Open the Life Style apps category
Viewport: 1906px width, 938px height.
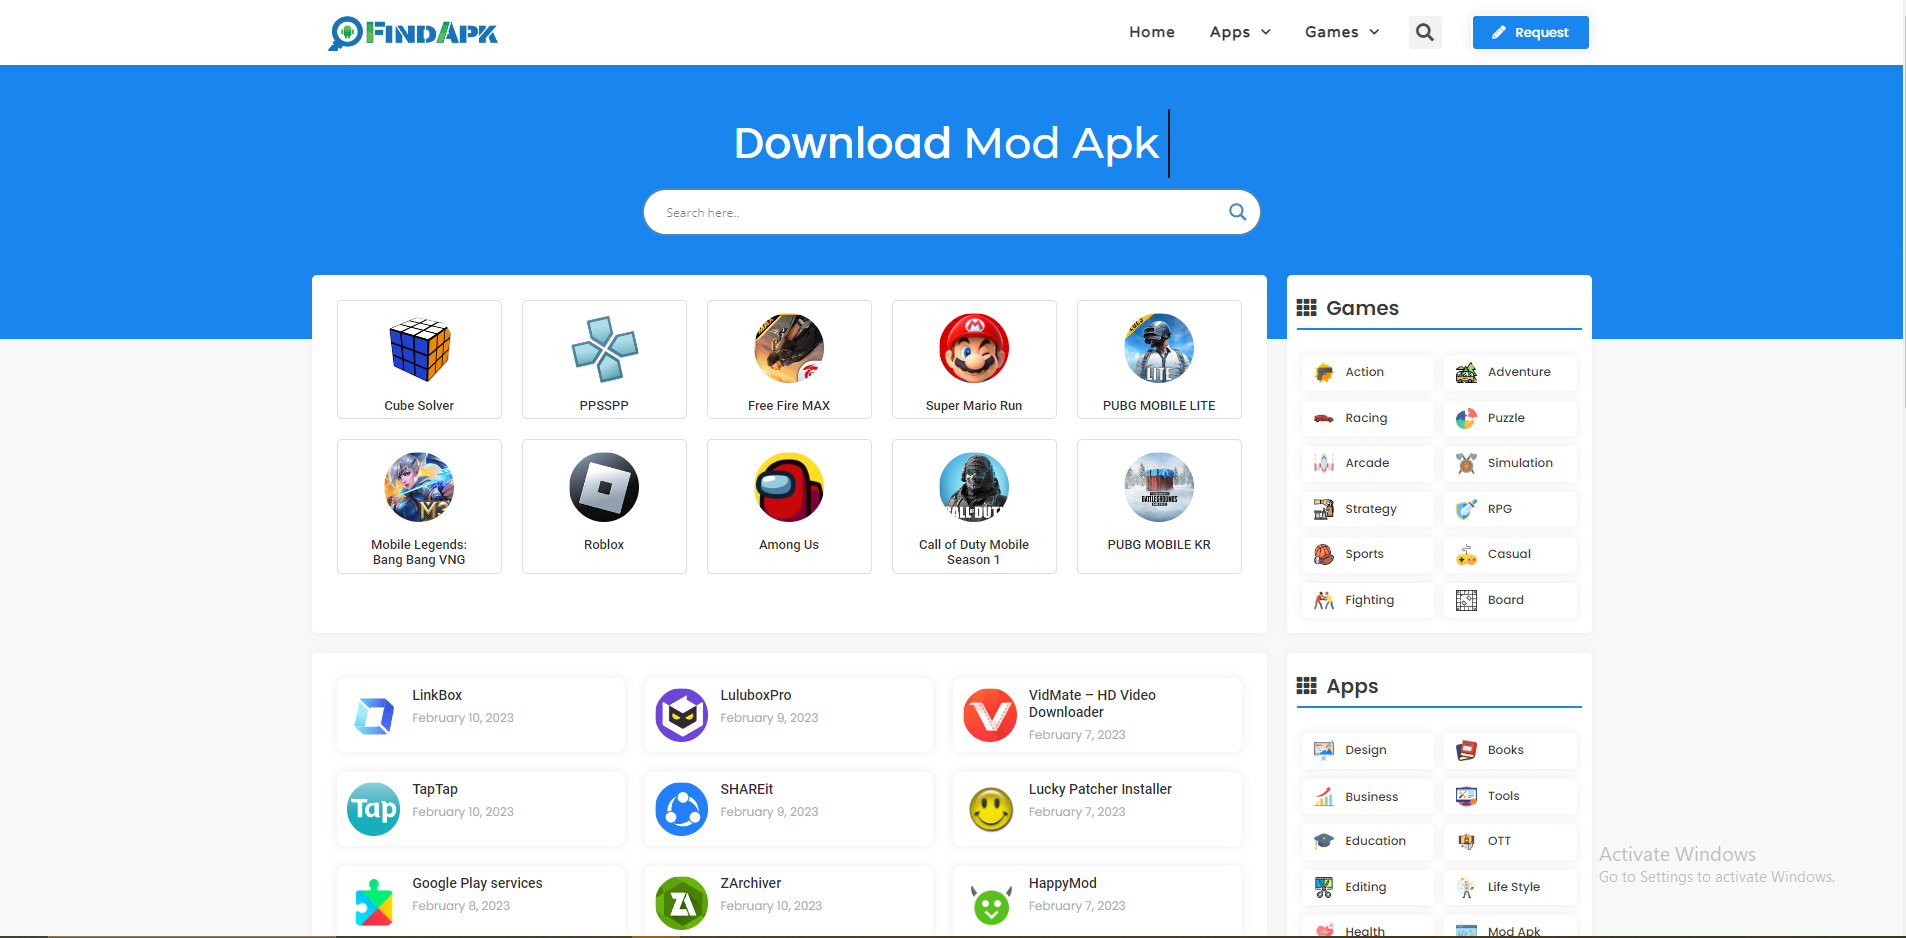tap(1513, 887)
